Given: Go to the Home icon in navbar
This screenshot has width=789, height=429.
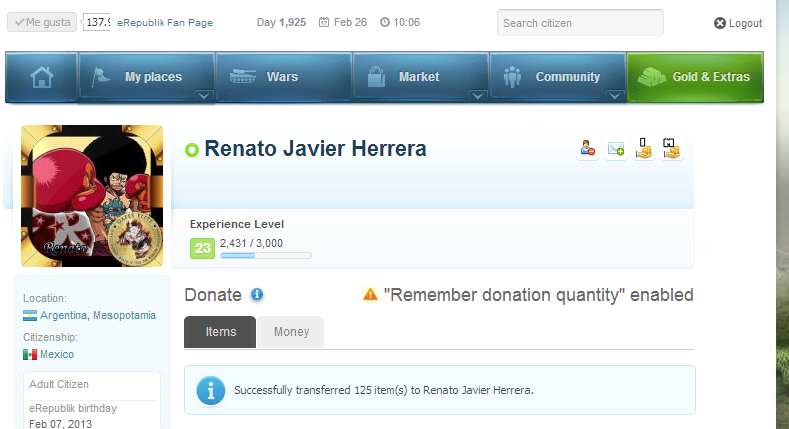Looking at the screenshot, I should click(41, 77).
